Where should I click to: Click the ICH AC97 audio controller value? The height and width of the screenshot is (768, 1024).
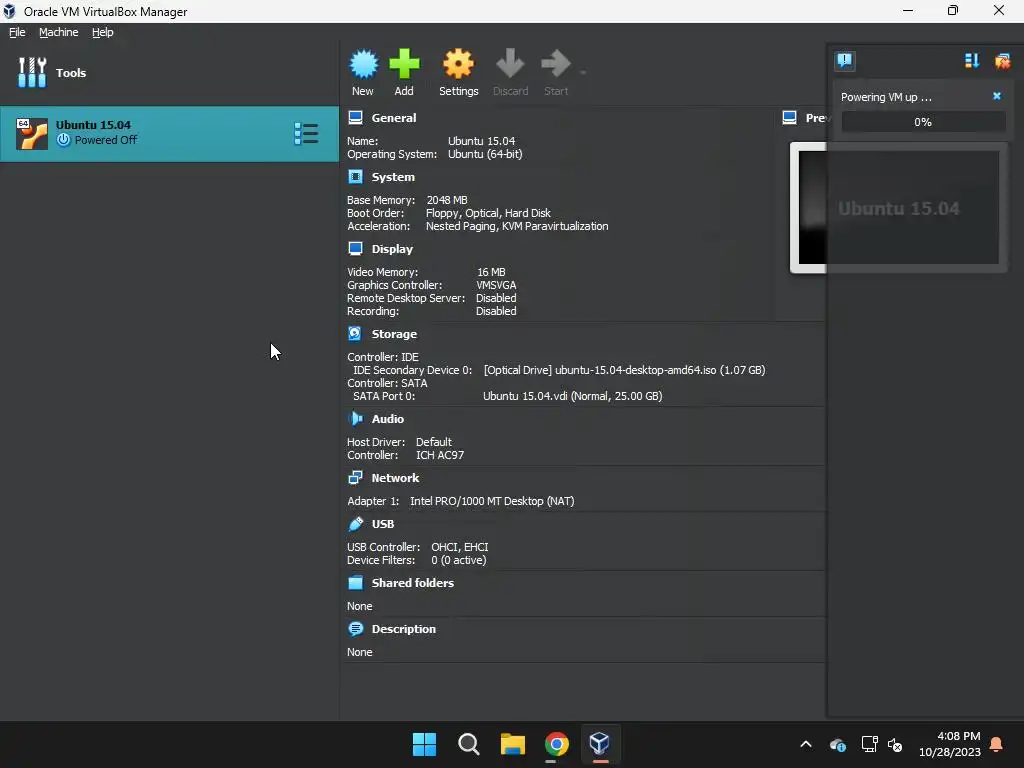(x=440, y=455)
